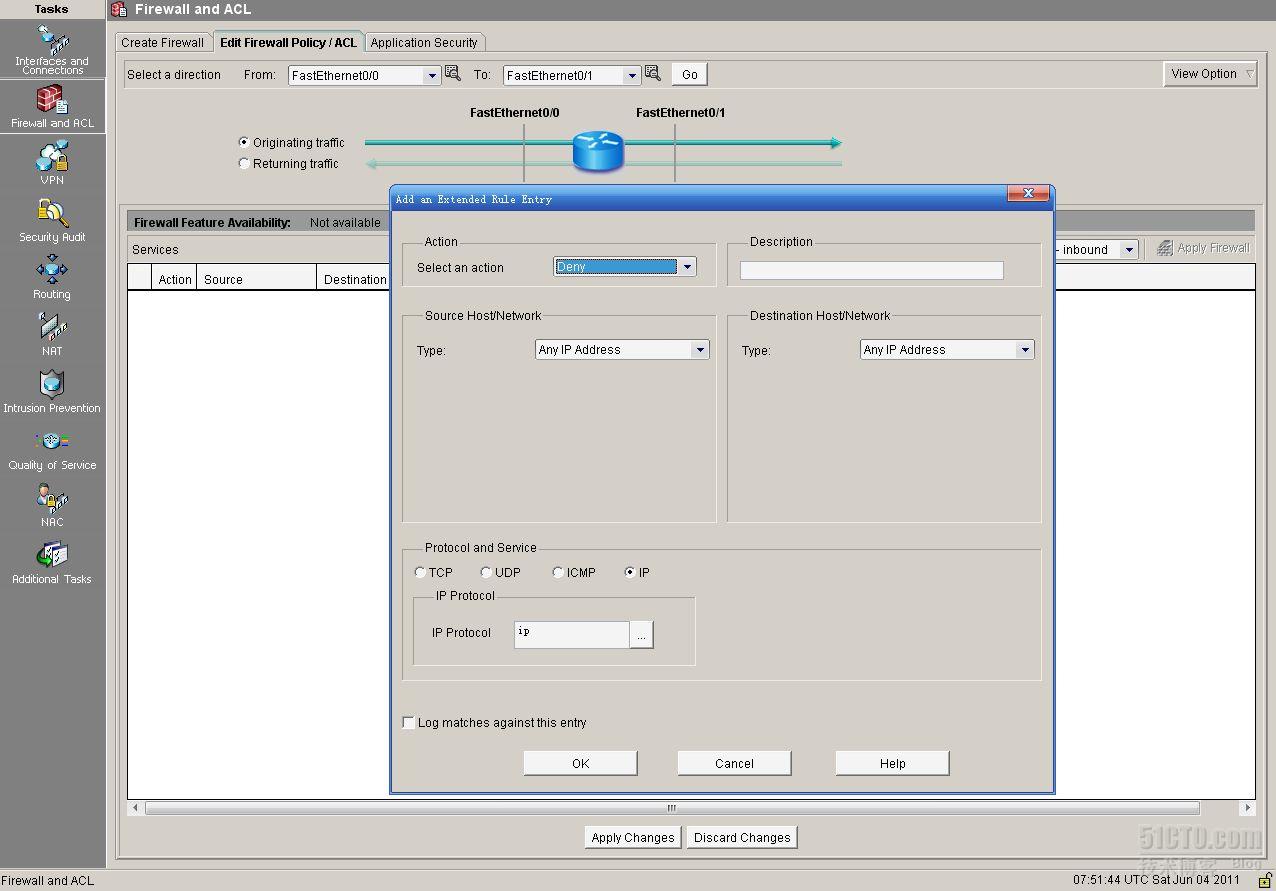Click the interface details icon next to From dropdown

(453, 73)
